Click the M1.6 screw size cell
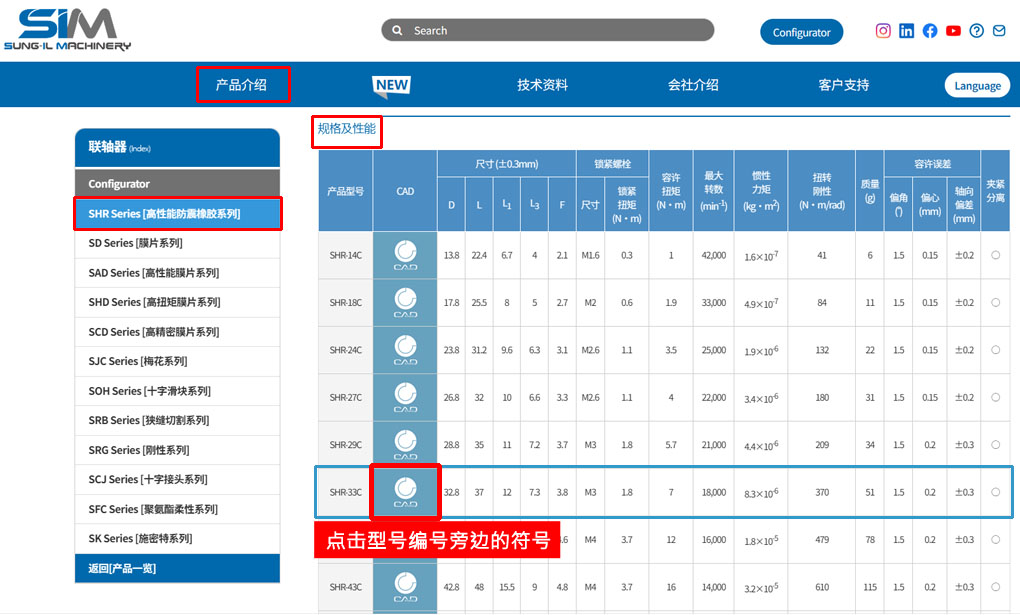This screenshot has width=1020, height=615. [x=590, y=255]
